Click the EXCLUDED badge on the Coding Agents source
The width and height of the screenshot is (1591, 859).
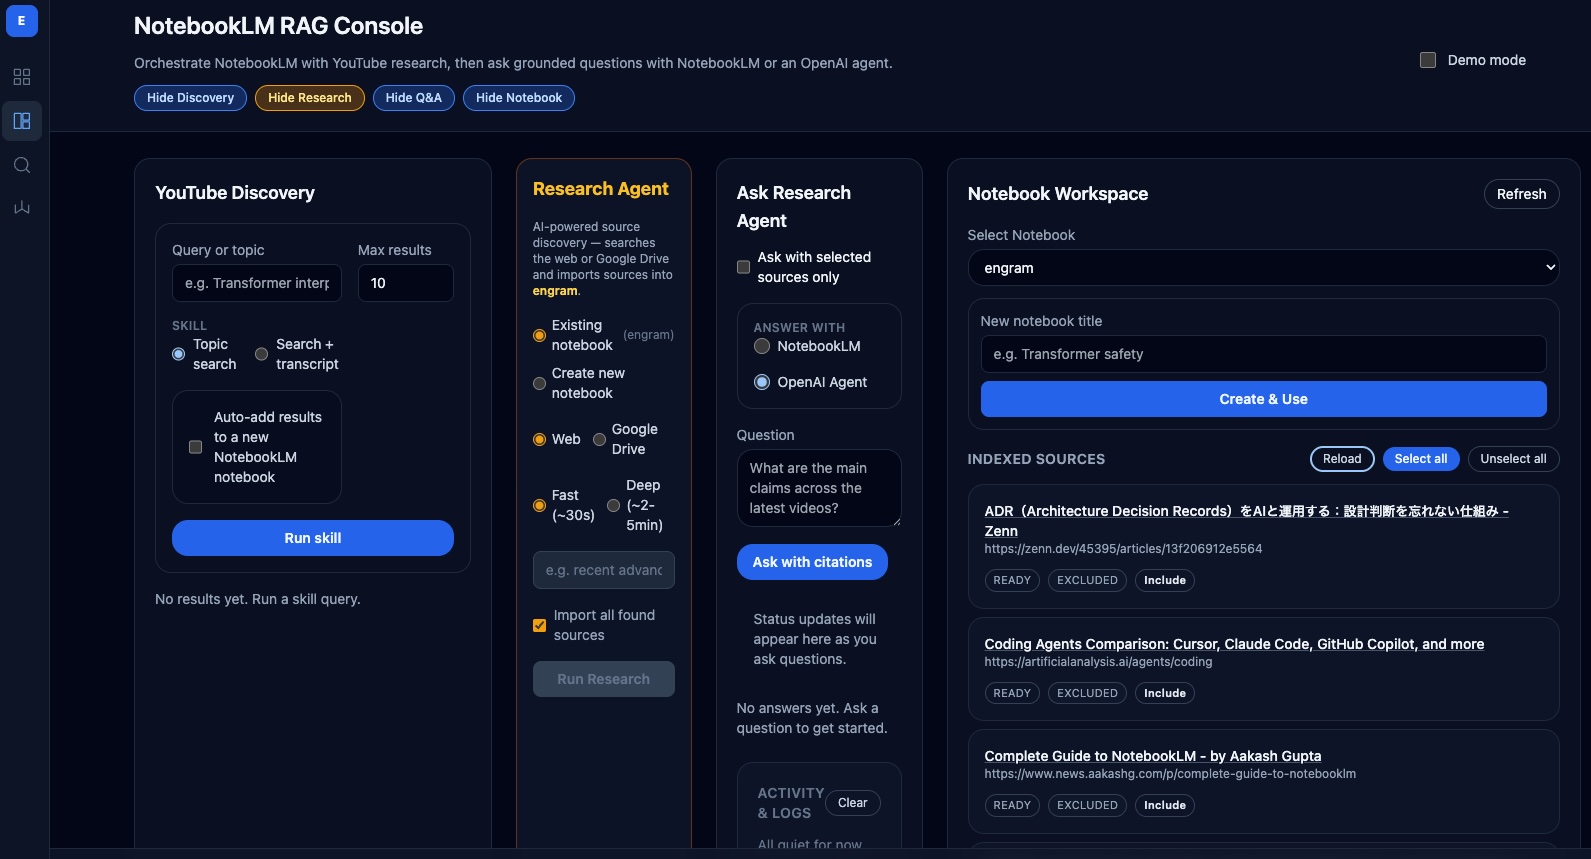(1087, 693)
